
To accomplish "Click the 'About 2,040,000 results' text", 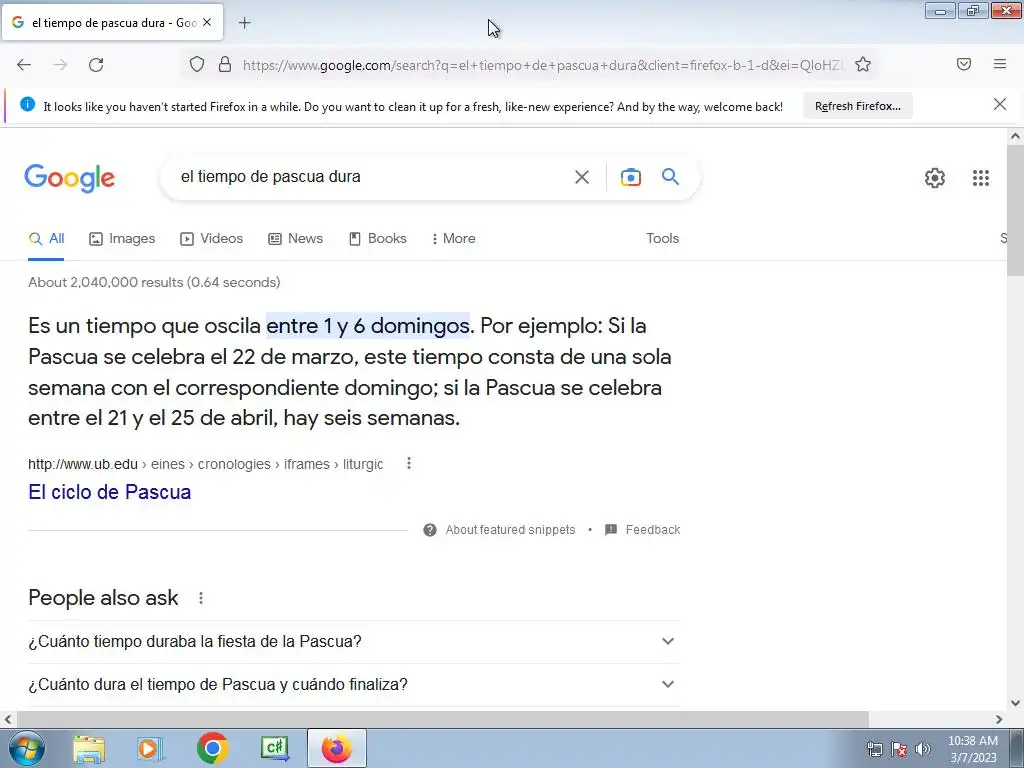I will (154, 283).
